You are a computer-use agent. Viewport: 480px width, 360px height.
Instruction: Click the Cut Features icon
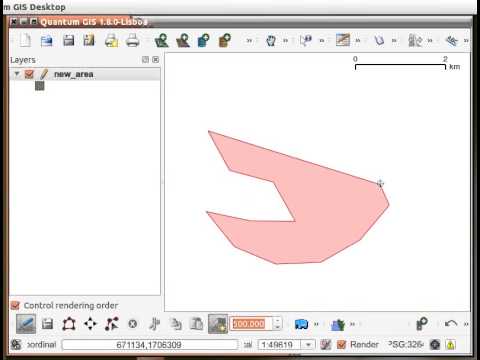click(x=154, y=324)
